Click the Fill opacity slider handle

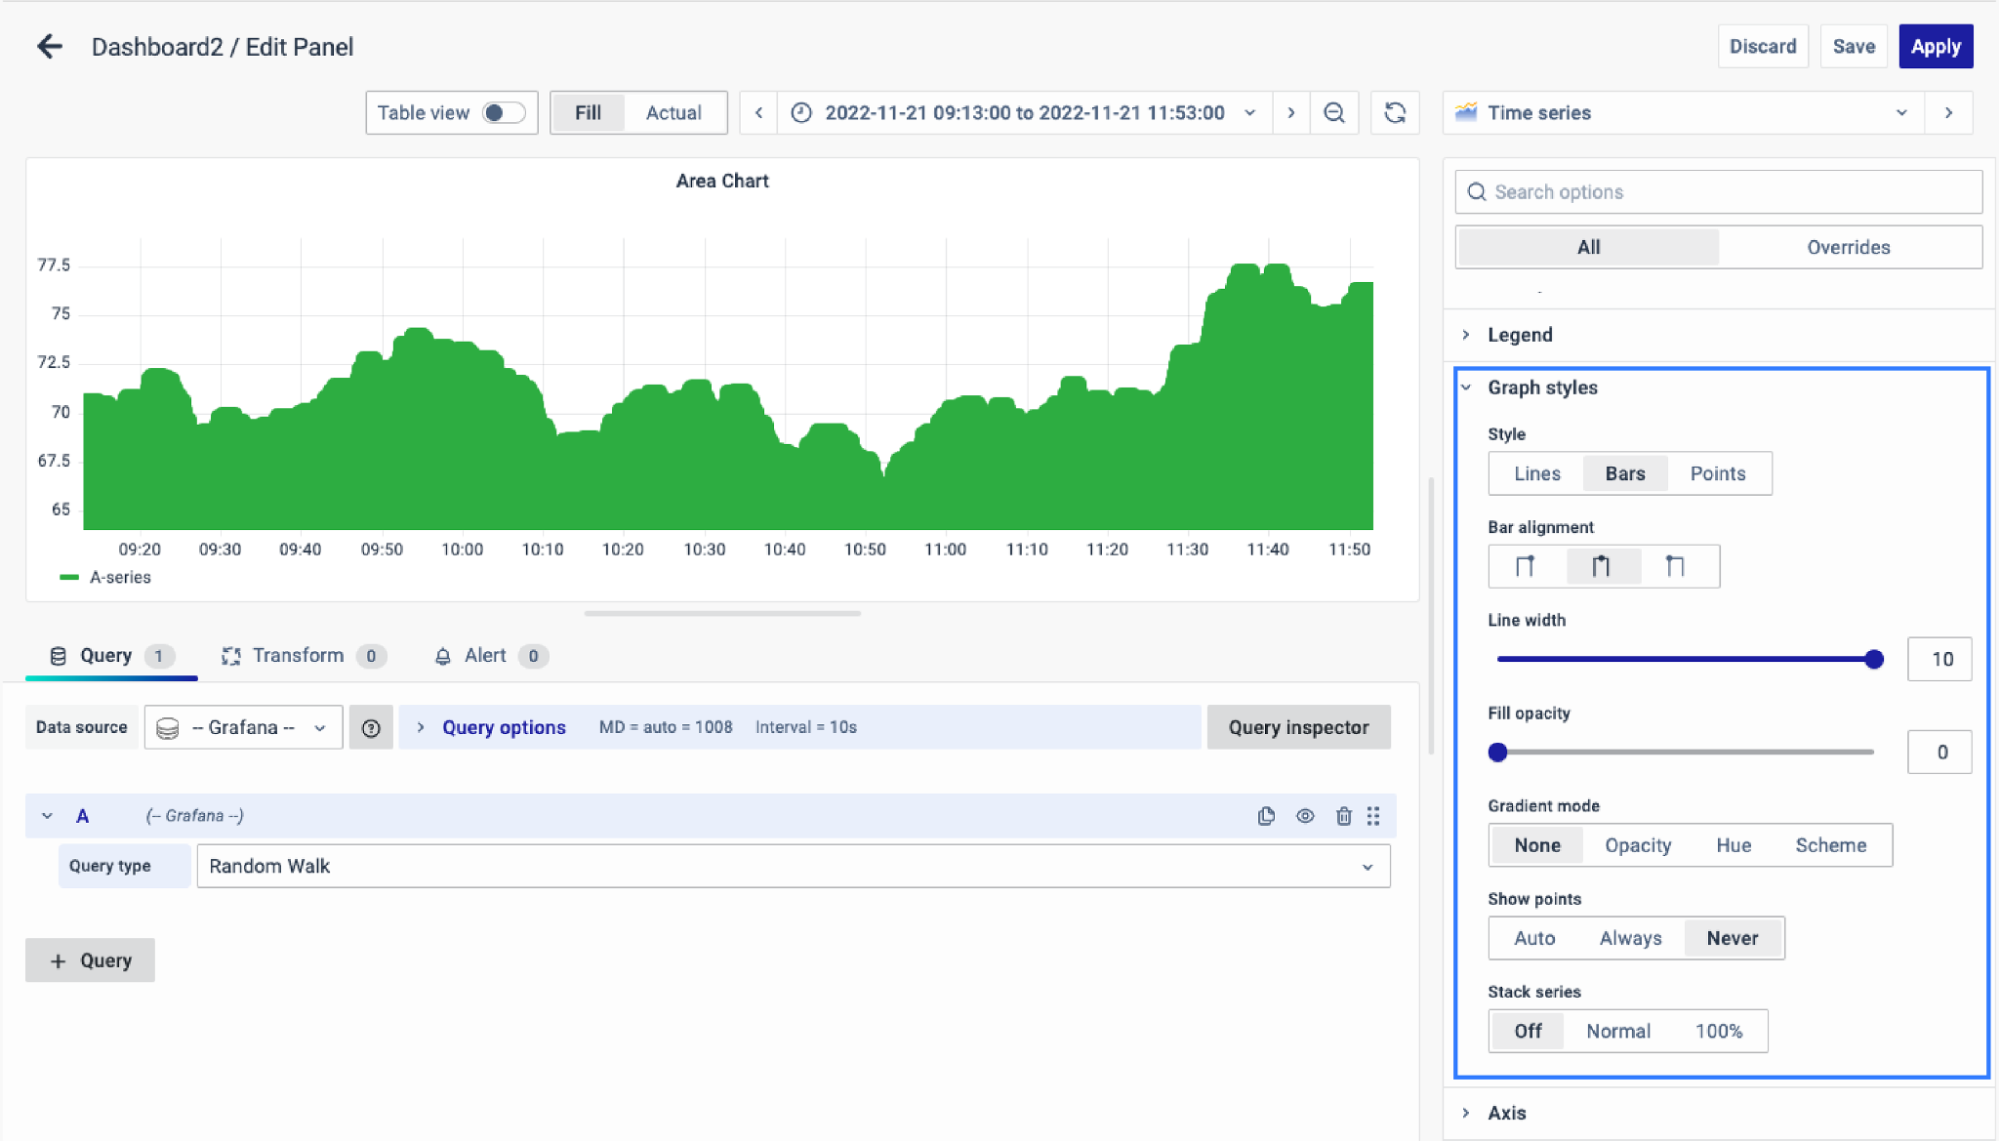pyautogui.click(x=1497, y=752)
